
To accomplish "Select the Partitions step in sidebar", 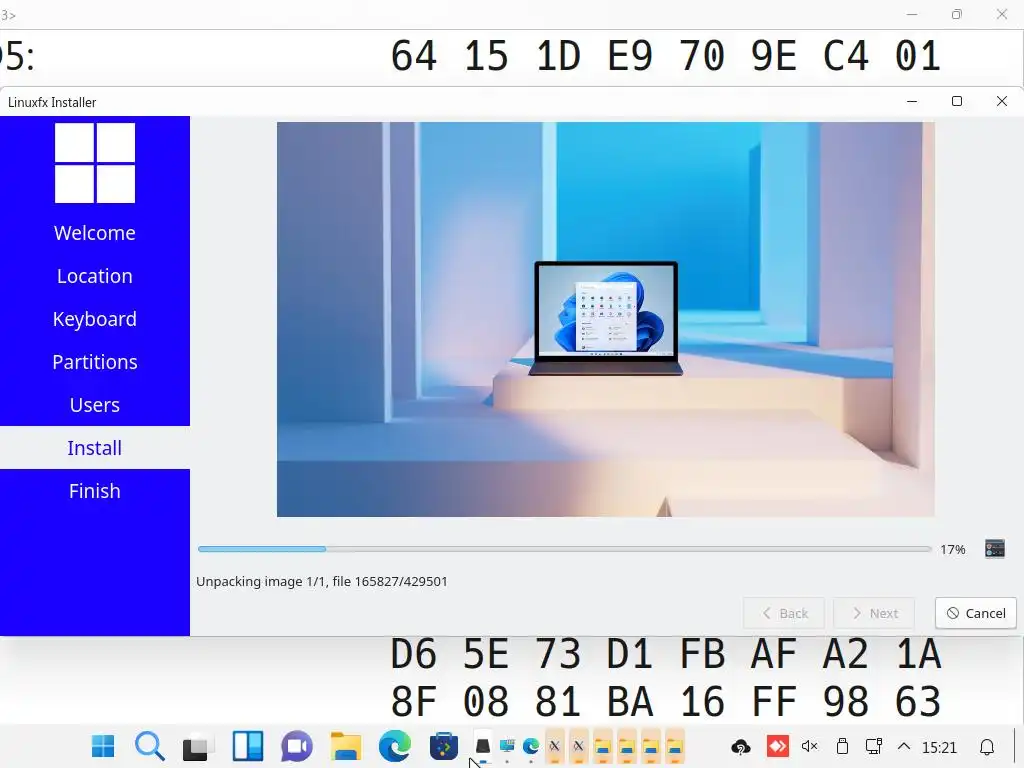I will 95,362.
